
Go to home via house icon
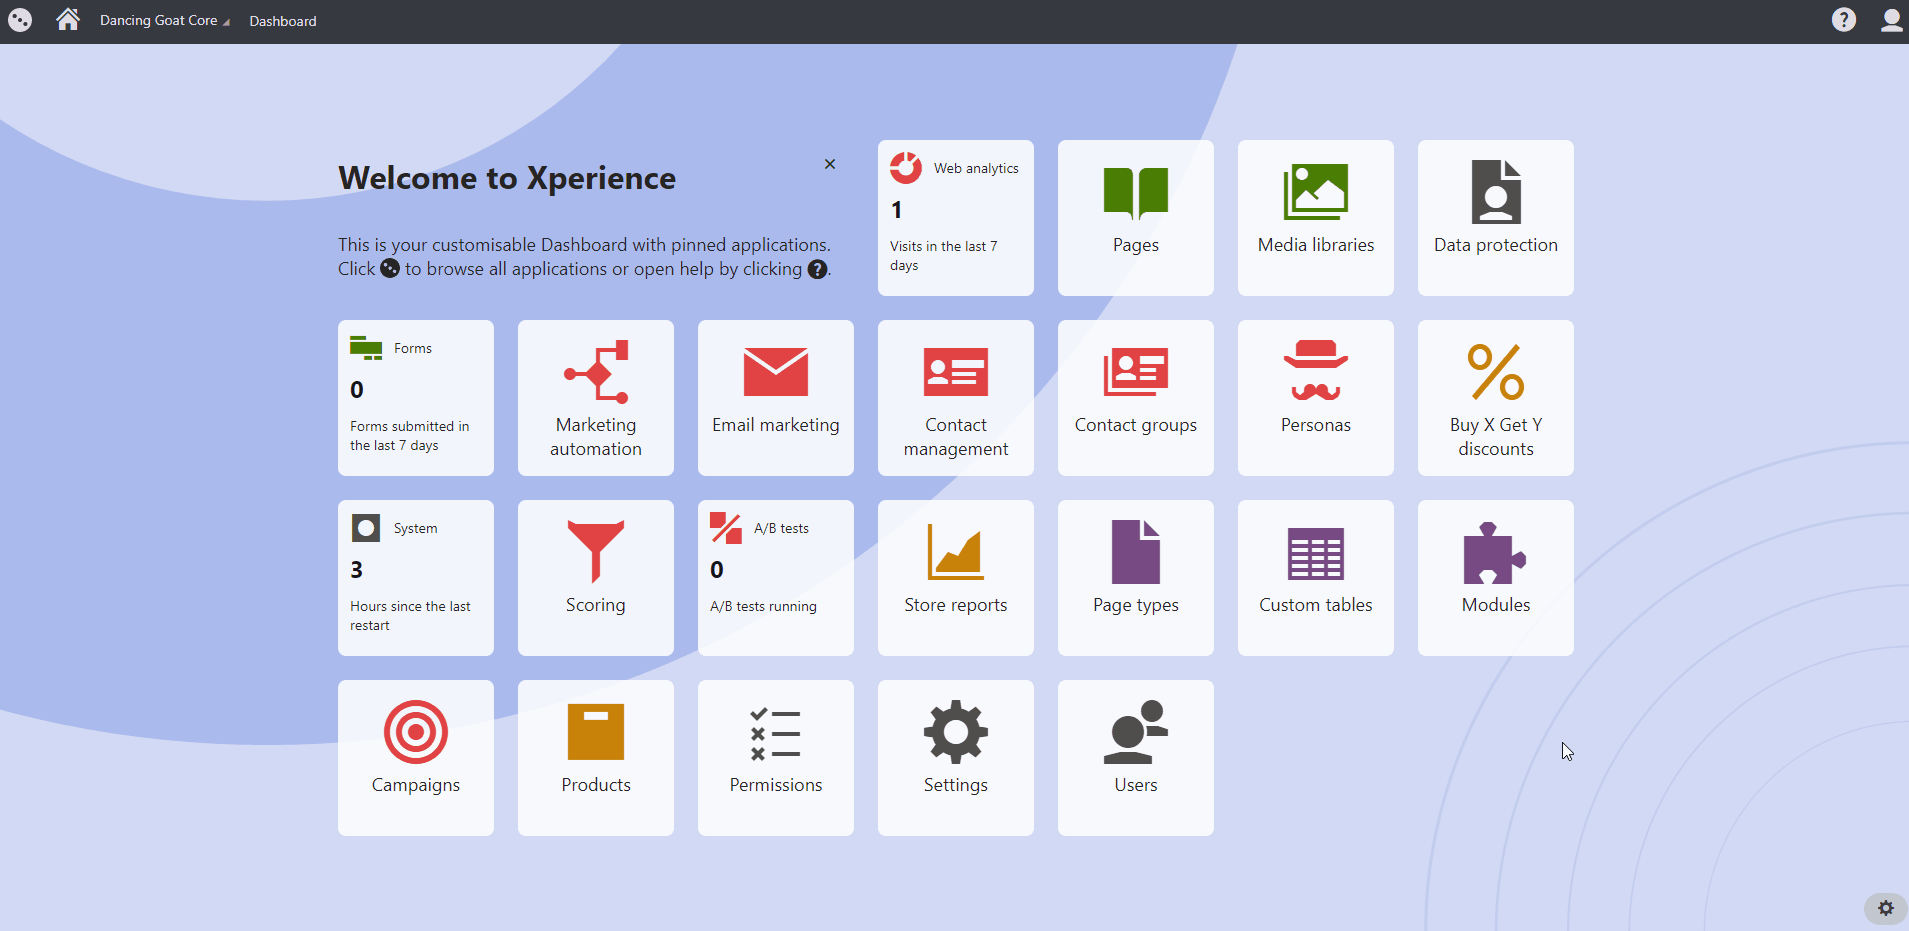pyautogui.click(x=67, y=20)
